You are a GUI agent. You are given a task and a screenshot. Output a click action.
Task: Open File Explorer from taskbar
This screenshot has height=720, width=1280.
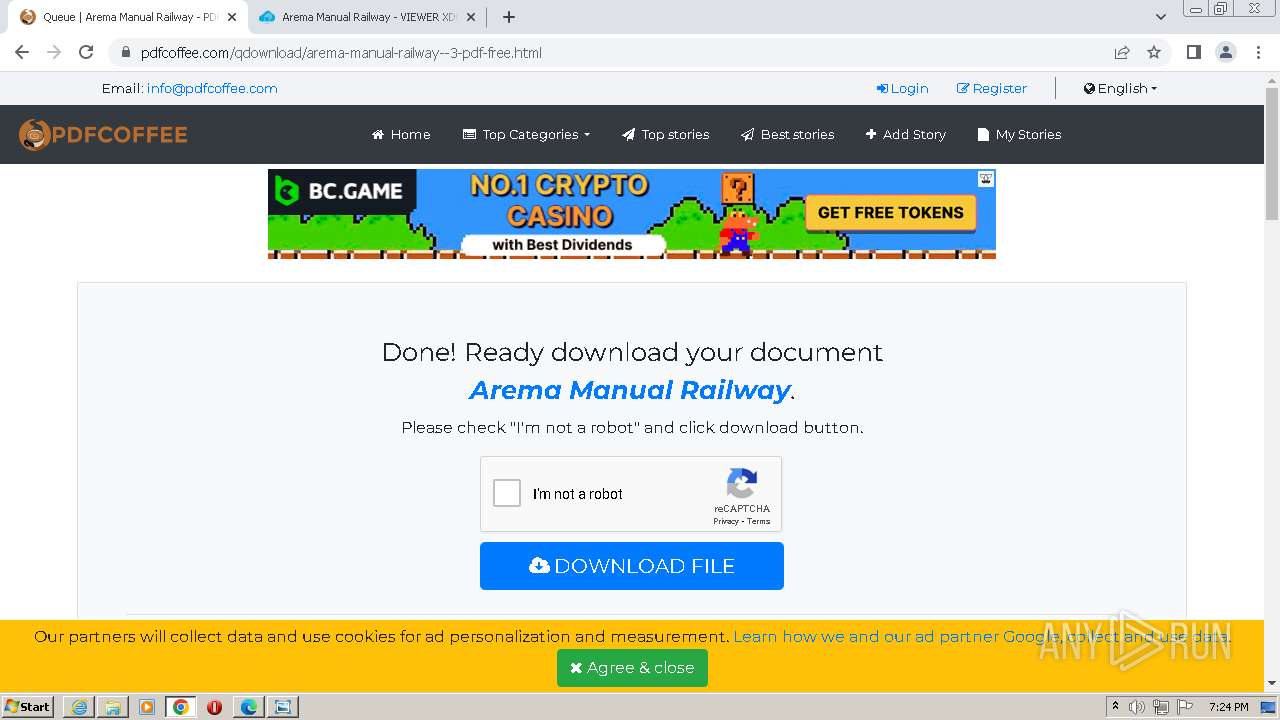(x=113, y=707)
